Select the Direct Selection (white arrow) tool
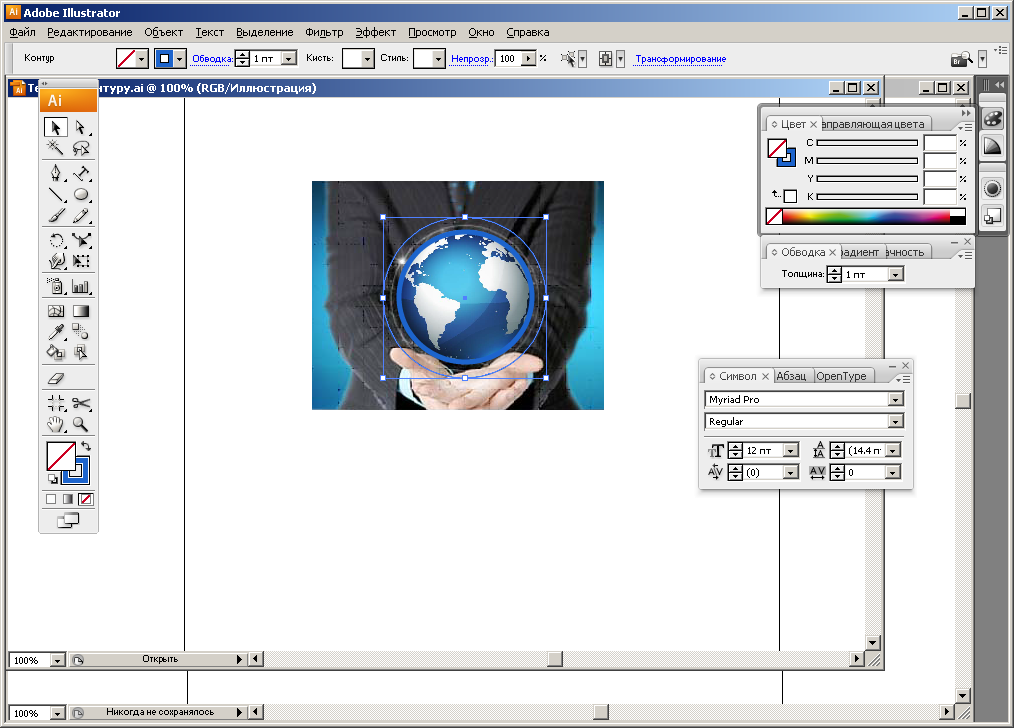This screenshot has height=728, width=1014. (81, 127)
